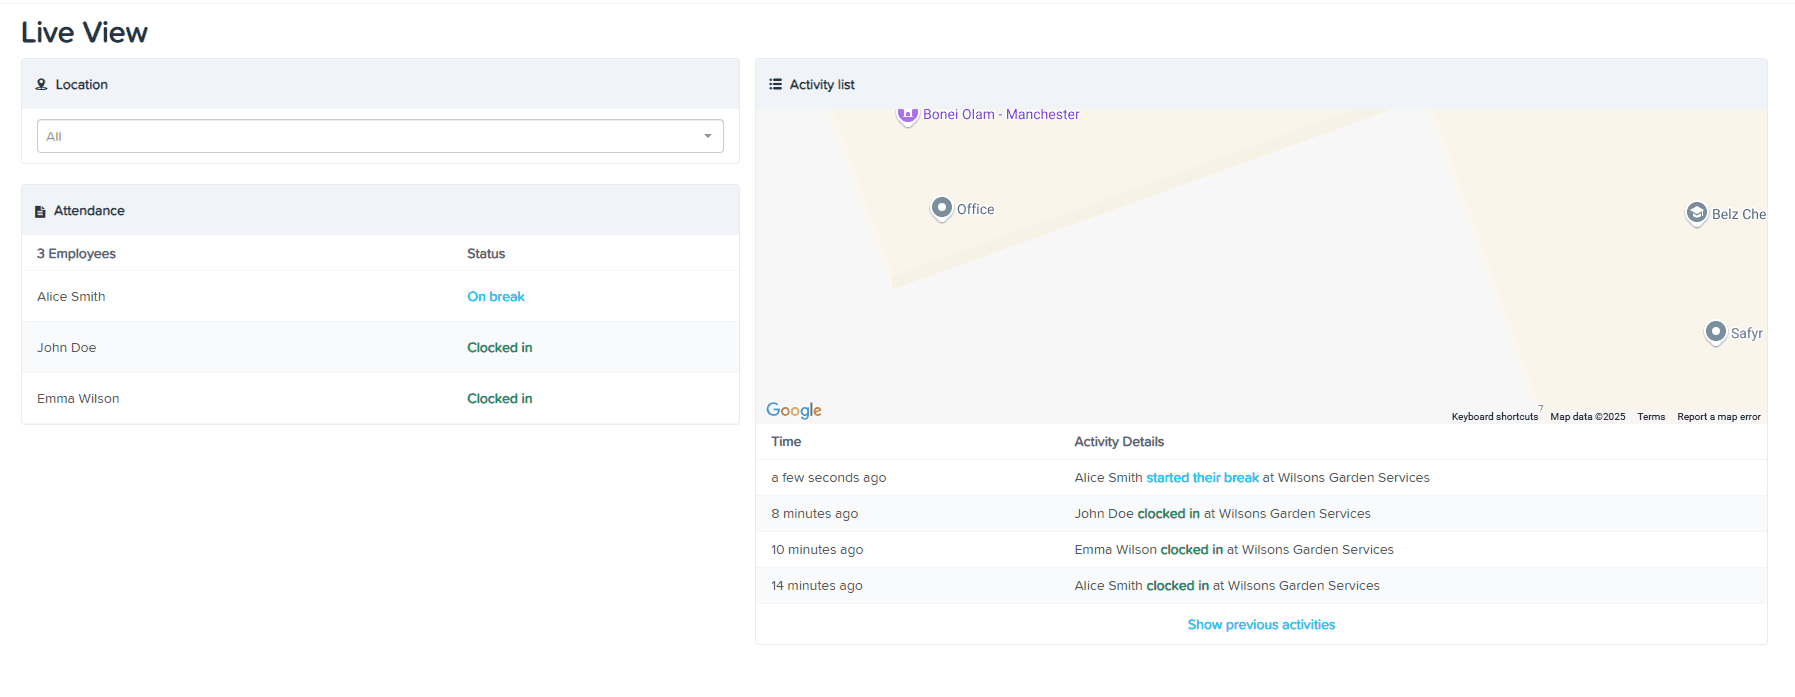
Task: Click the Activity Details column header
Action: tap(1119, 442)
